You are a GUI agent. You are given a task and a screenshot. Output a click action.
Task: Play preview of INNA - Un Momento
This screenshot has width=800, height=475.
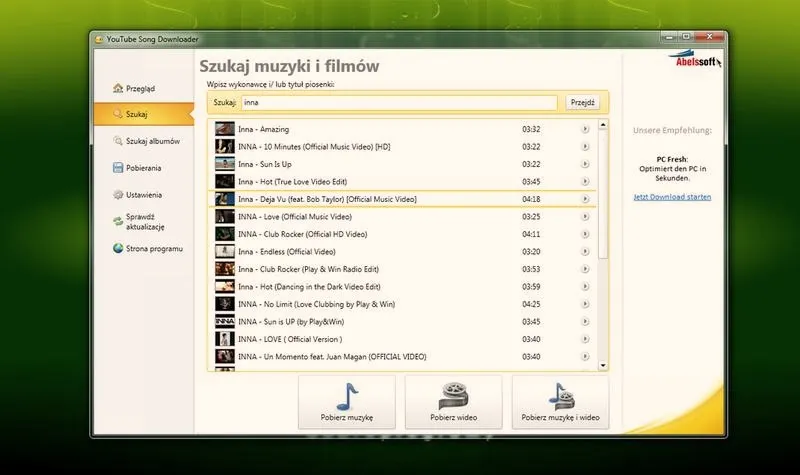[585, 356]
